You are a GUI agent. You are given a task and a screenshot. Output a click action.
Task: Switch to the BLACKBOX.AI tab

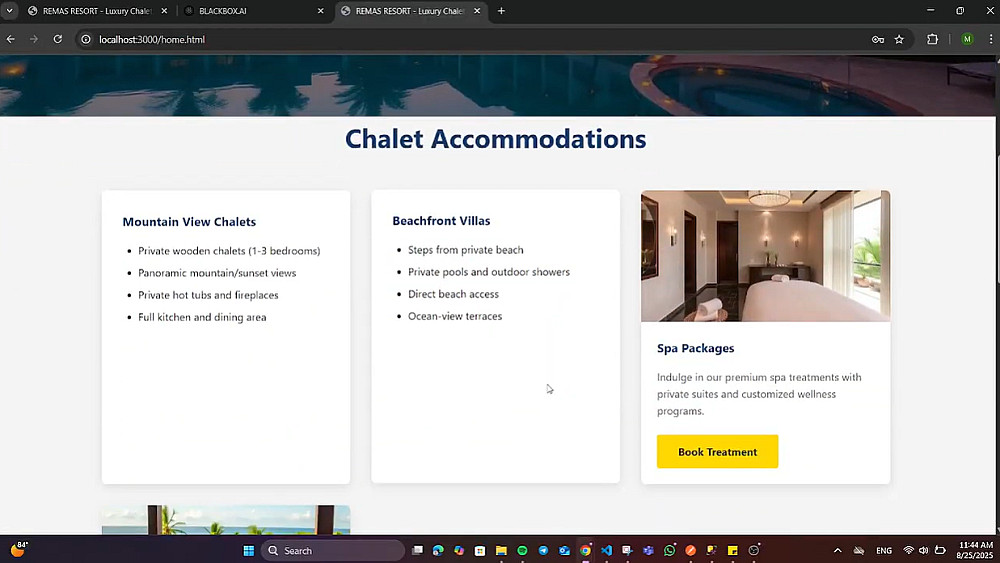point(223,11)
